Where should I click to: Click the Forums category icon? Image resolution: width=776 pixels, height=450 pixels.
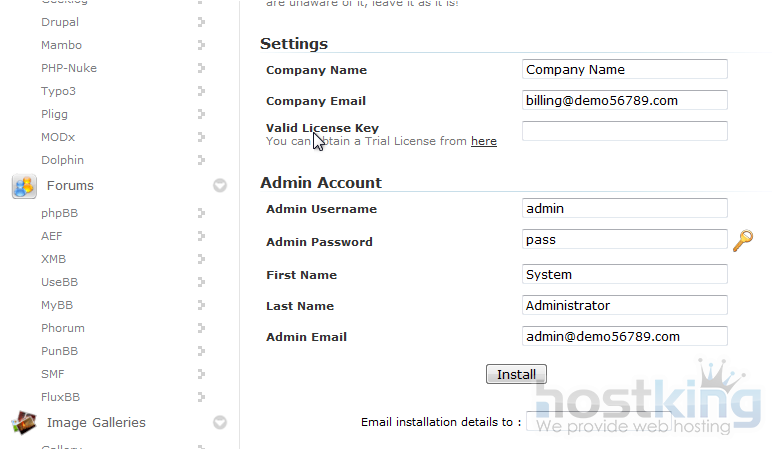[24, 186]
